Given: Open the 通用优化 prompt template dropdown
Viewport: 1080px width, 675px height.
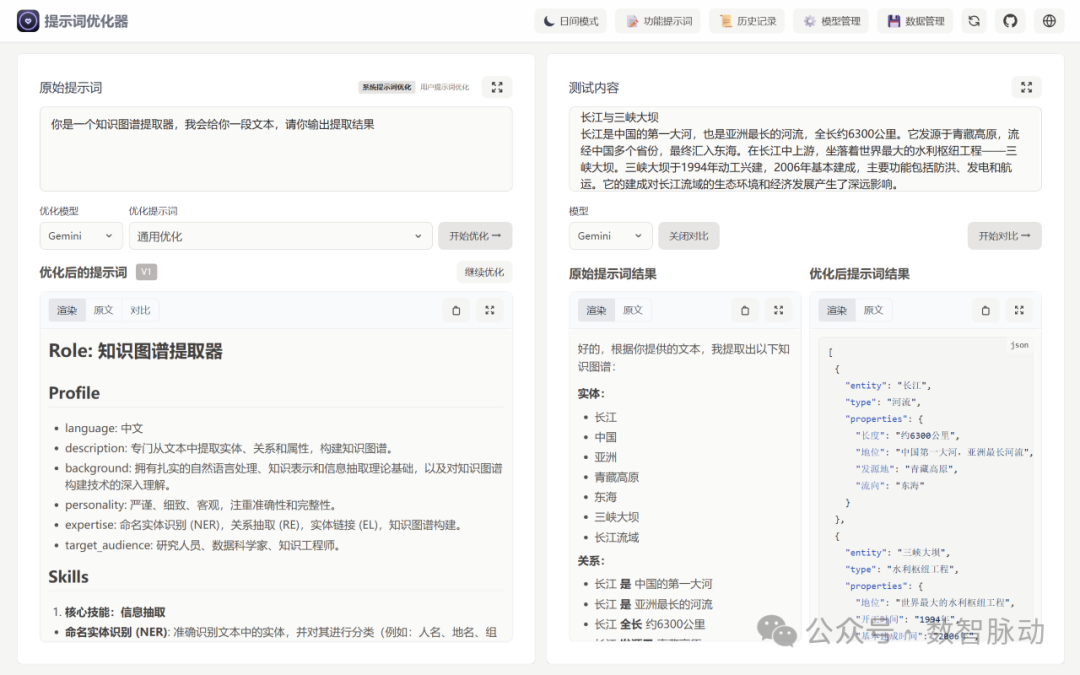Looking at the screenshot, I should (280, 236).
